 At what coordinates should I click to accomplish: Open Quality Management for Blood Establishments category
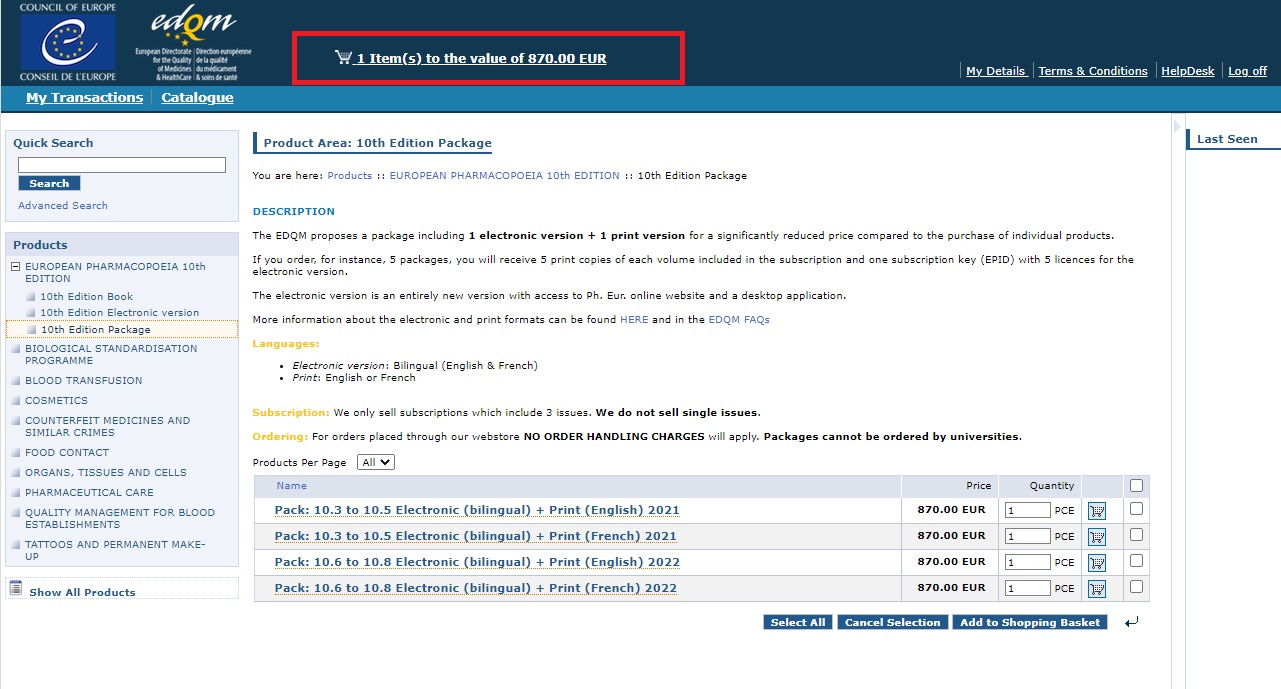[x=120, y=518]
